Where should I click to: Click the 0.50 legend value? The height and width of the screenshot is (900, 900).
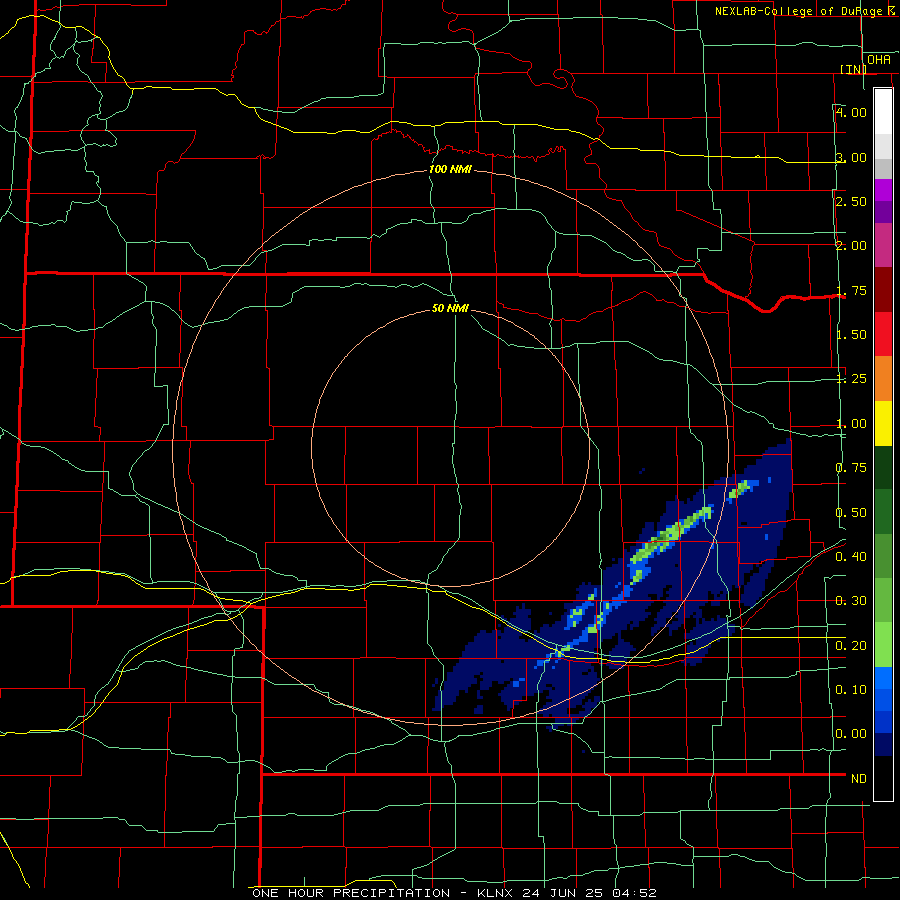click(851, 512)
